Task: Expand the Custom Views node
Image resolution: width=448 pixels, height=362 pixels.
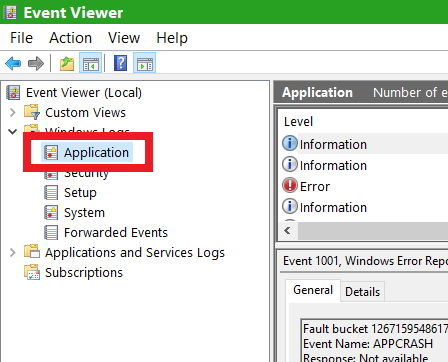Action: (x=13, y=112)
